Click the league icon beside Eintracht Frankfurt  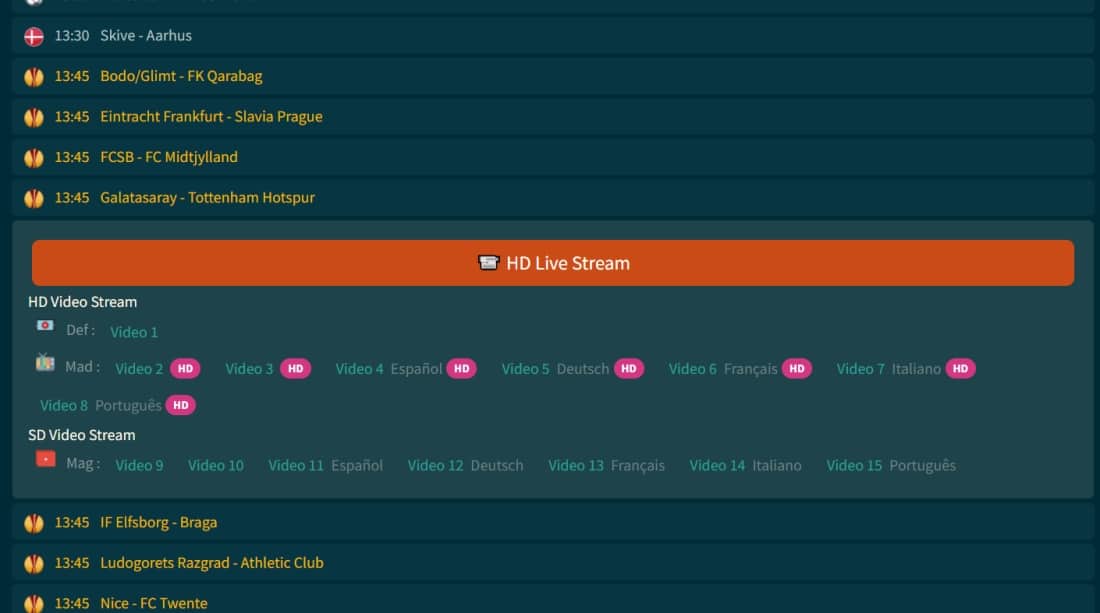pos(34,117)
